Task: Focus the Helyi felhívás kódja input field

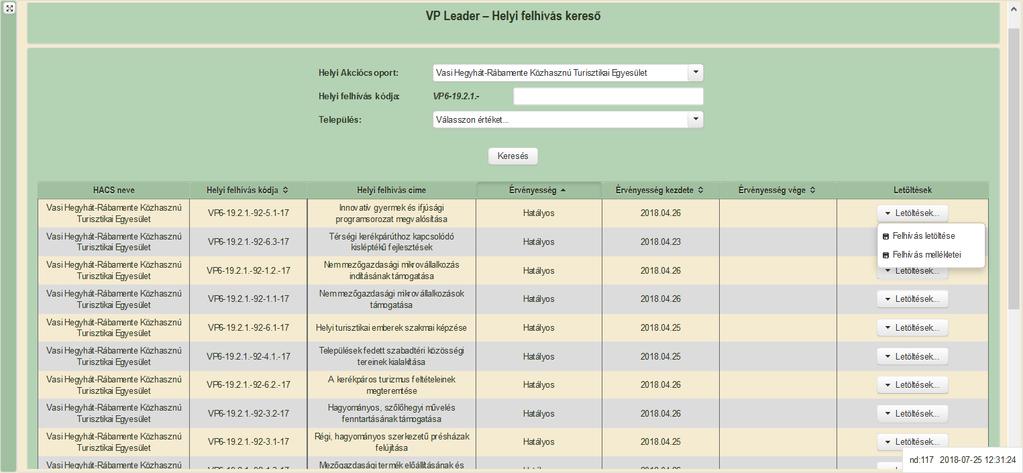Action: (608, 96)
